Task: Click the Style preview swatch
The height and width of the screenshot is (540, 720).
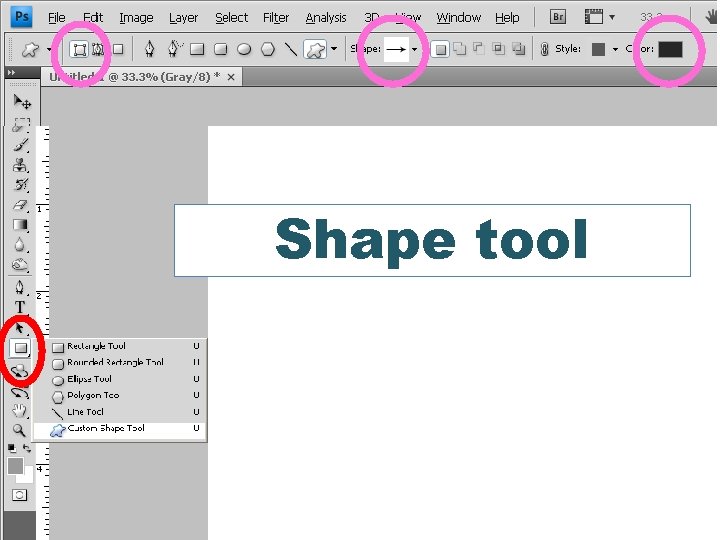Action: [x=598, y=49]
